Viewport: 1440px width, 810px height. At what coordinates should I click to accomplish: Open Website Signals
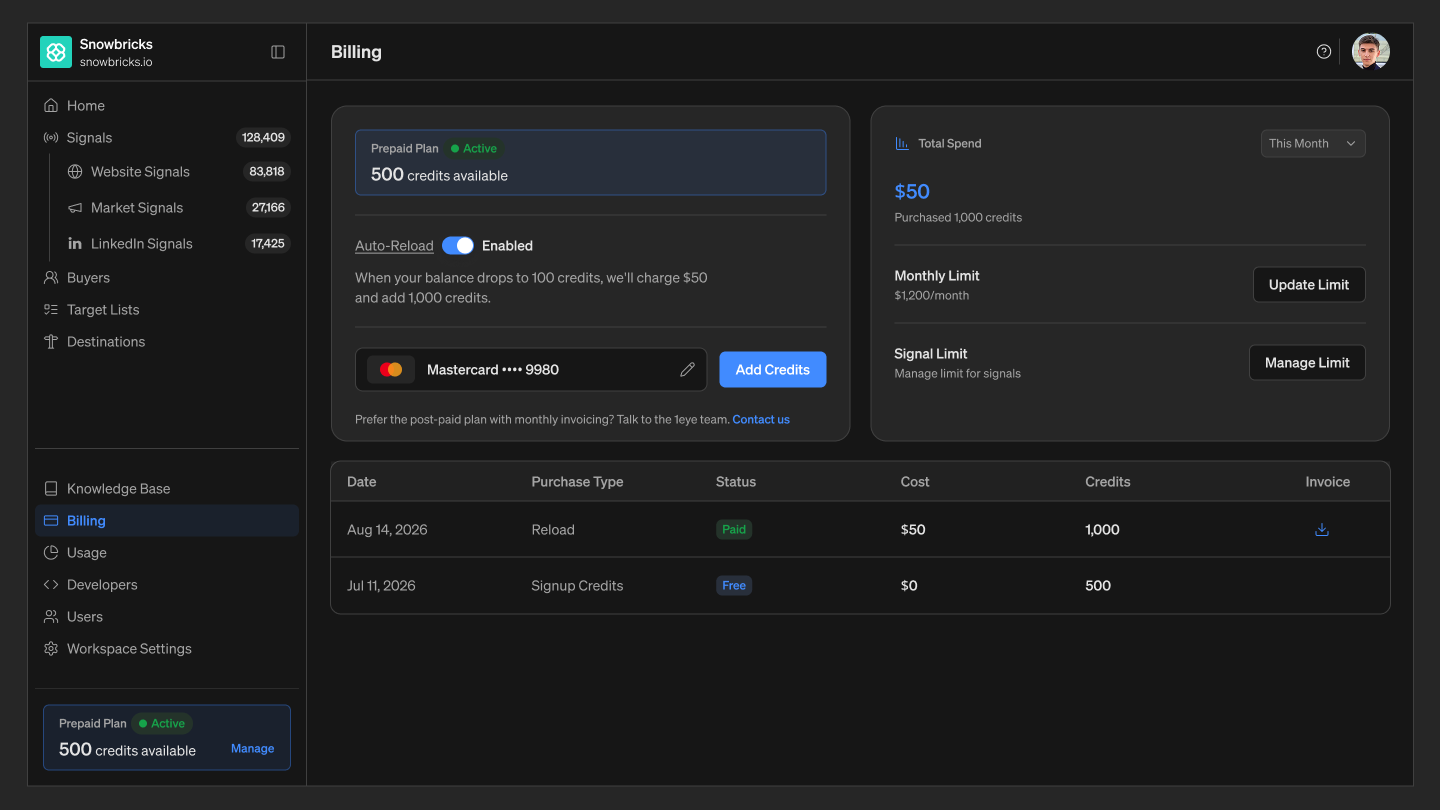(178, 172)
